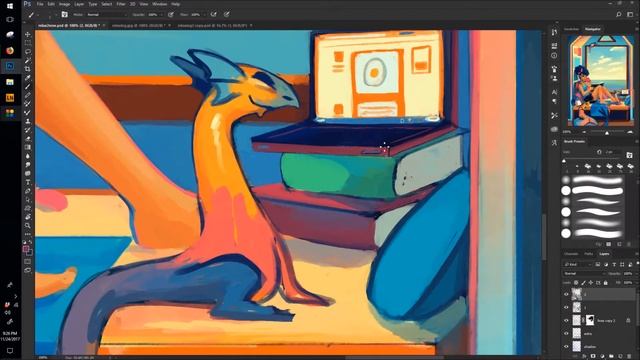Lock image pixels with brush lock icon

click(583, 282)
